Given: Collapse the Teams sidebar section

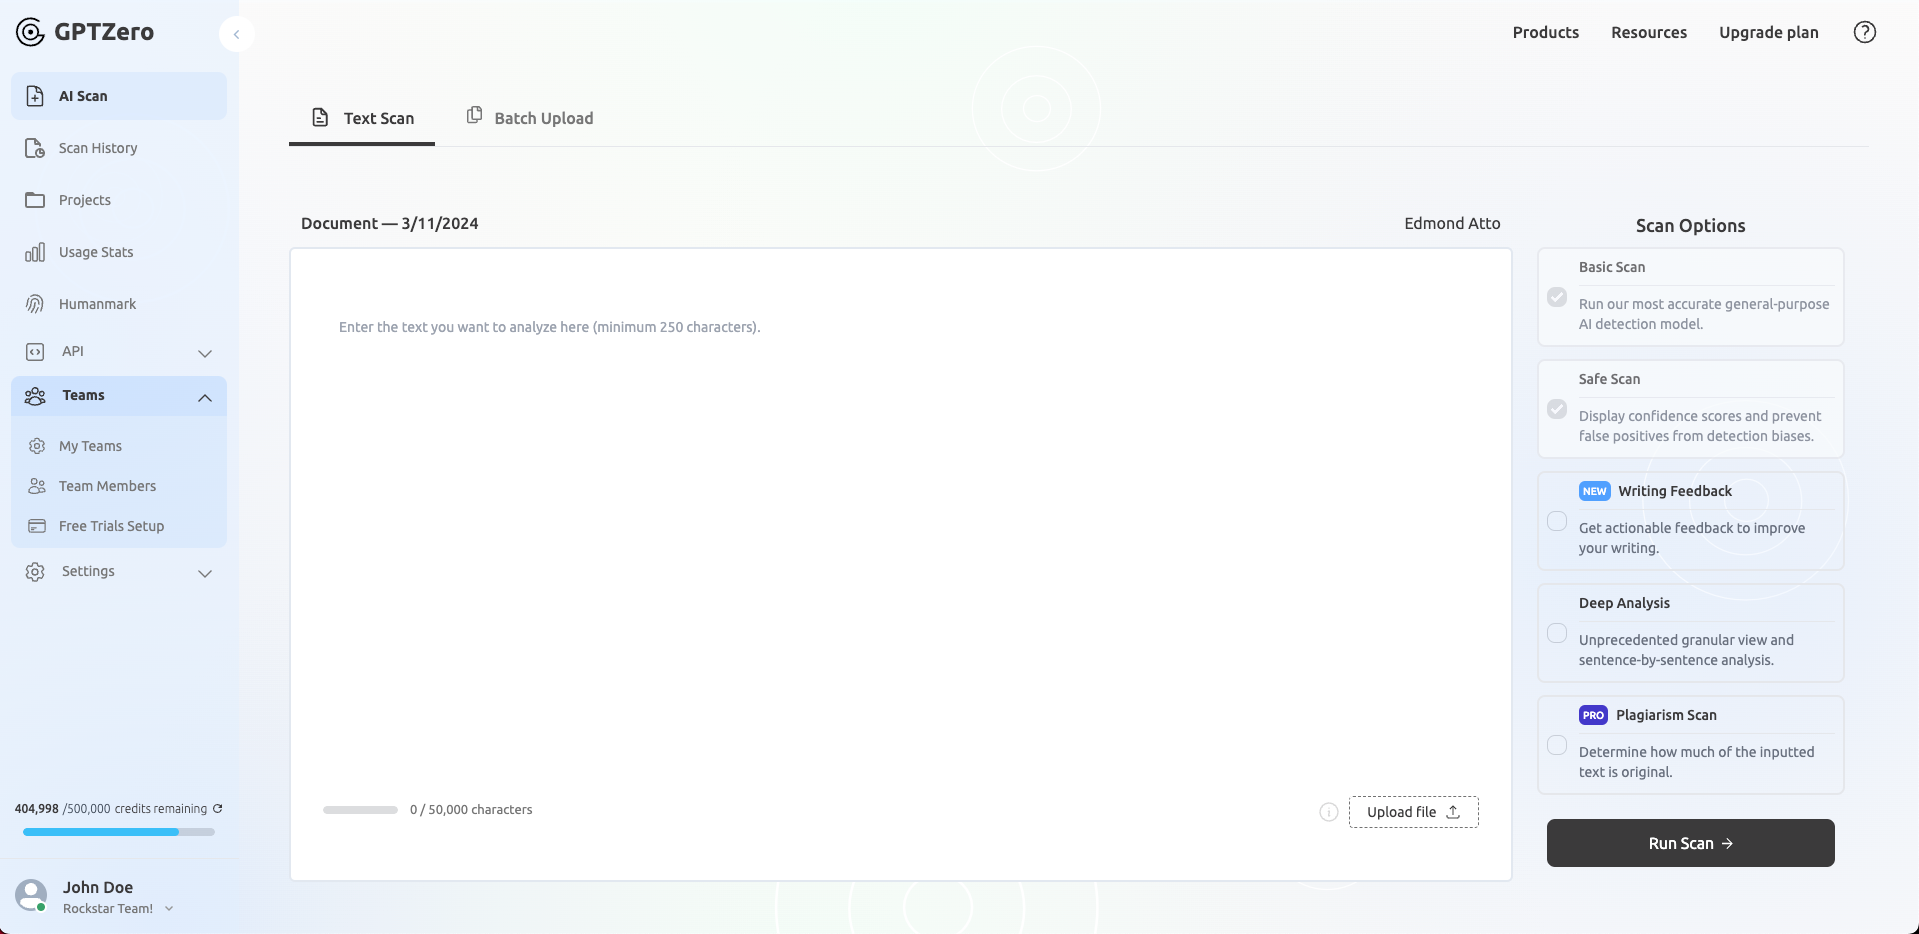Looking at the screenshot, I should click(x=204, y=397).
